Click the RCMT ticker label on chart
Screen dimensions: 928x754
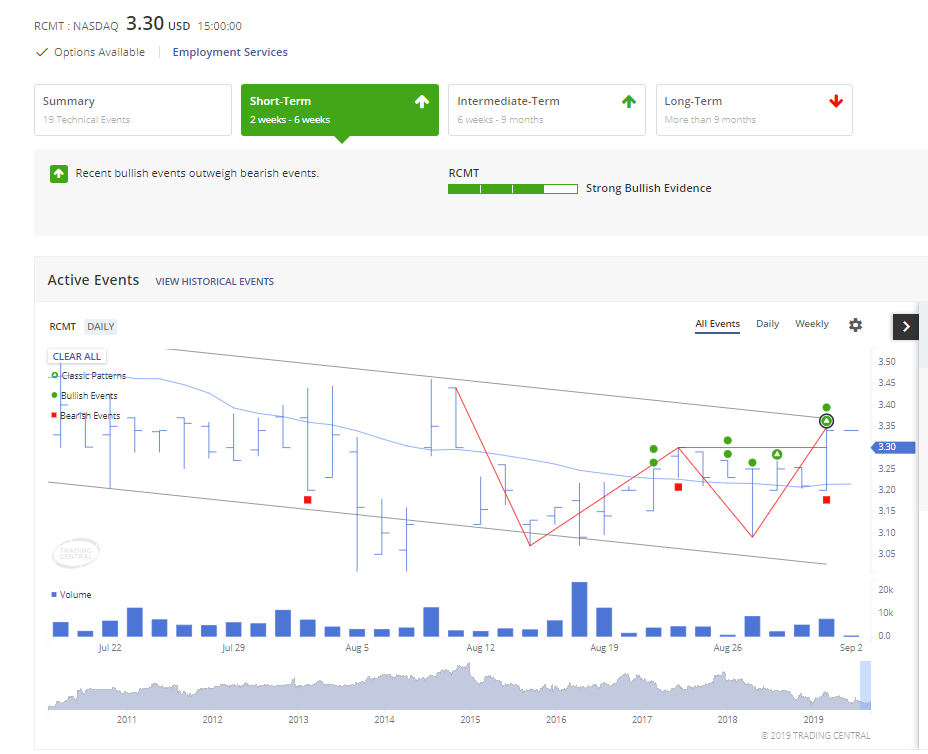[63, 327]
